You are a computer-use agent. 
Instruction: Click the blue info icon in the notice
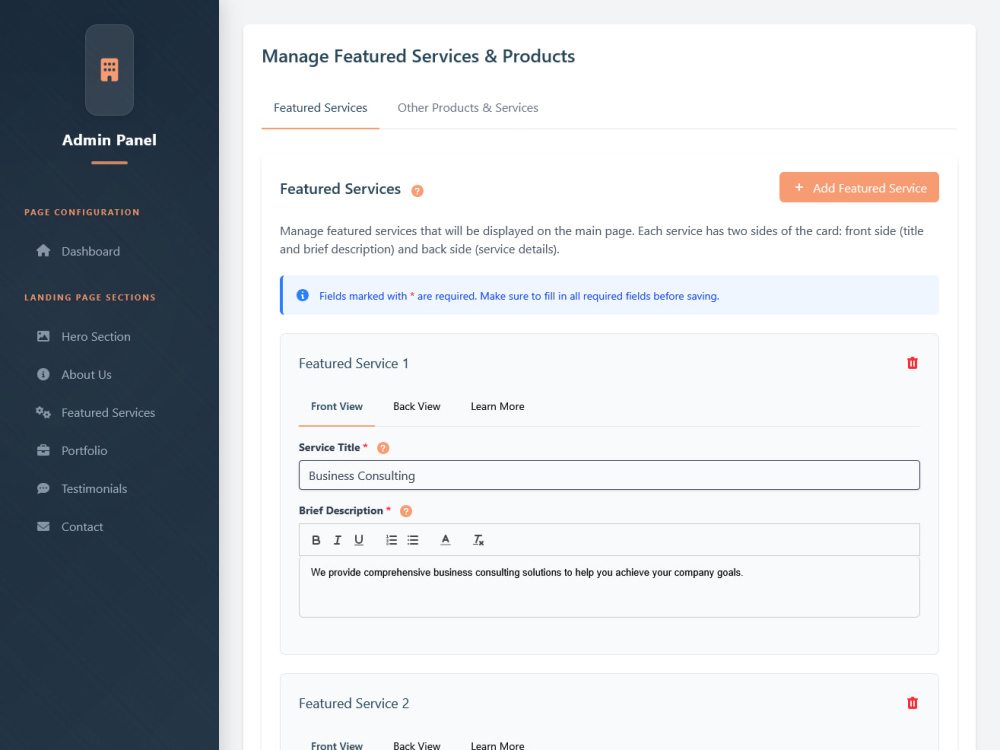click(302, 295)
